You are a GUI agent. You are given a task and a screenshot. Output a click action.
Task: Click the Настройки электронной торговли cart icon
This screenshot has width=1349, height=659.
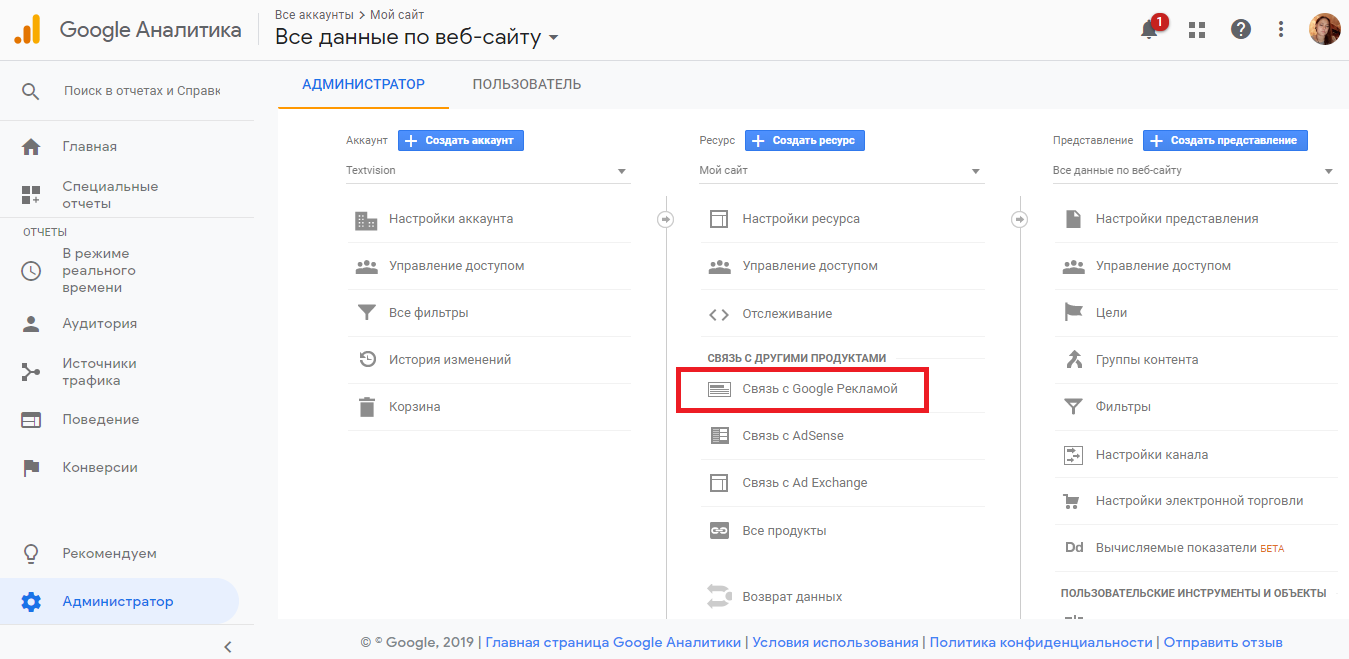click(1073, 501)
